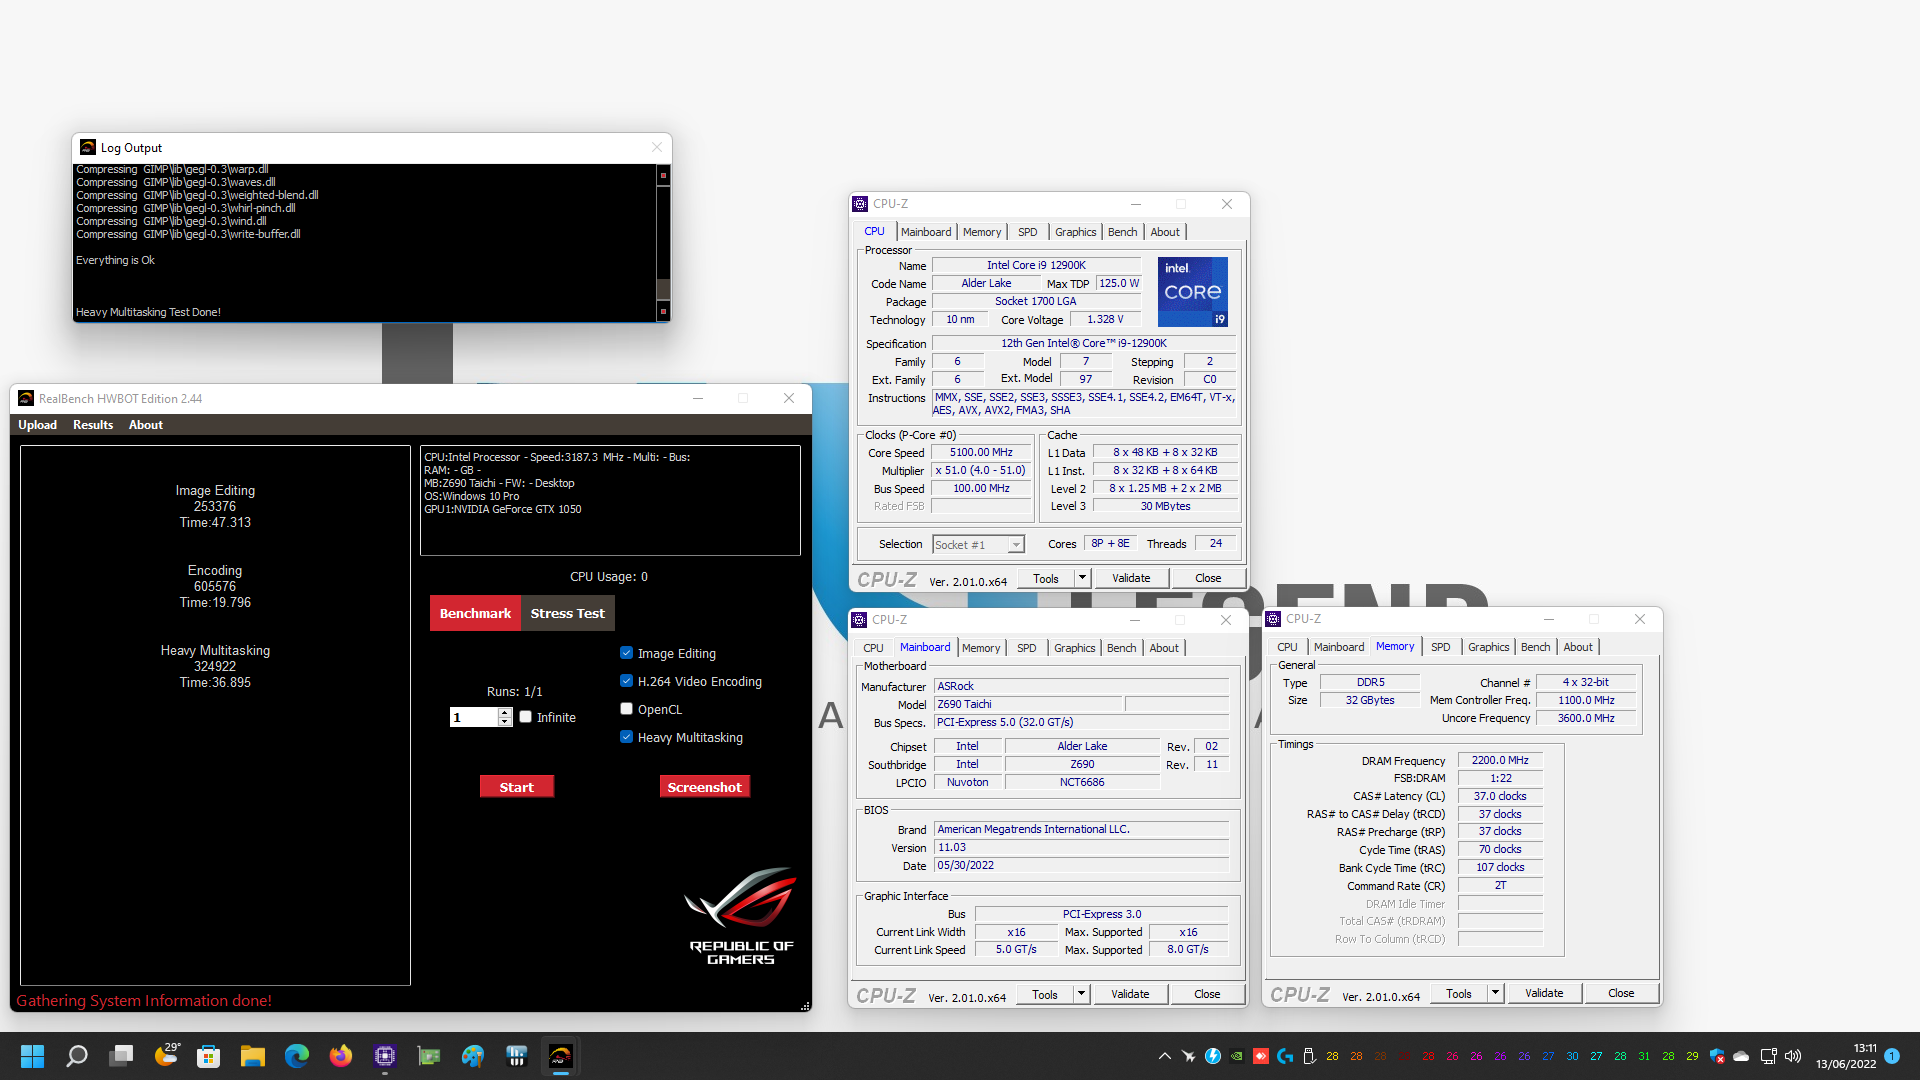Open the NVIDIA tray icon
The image size is (1920, 1080).
1237,1056
